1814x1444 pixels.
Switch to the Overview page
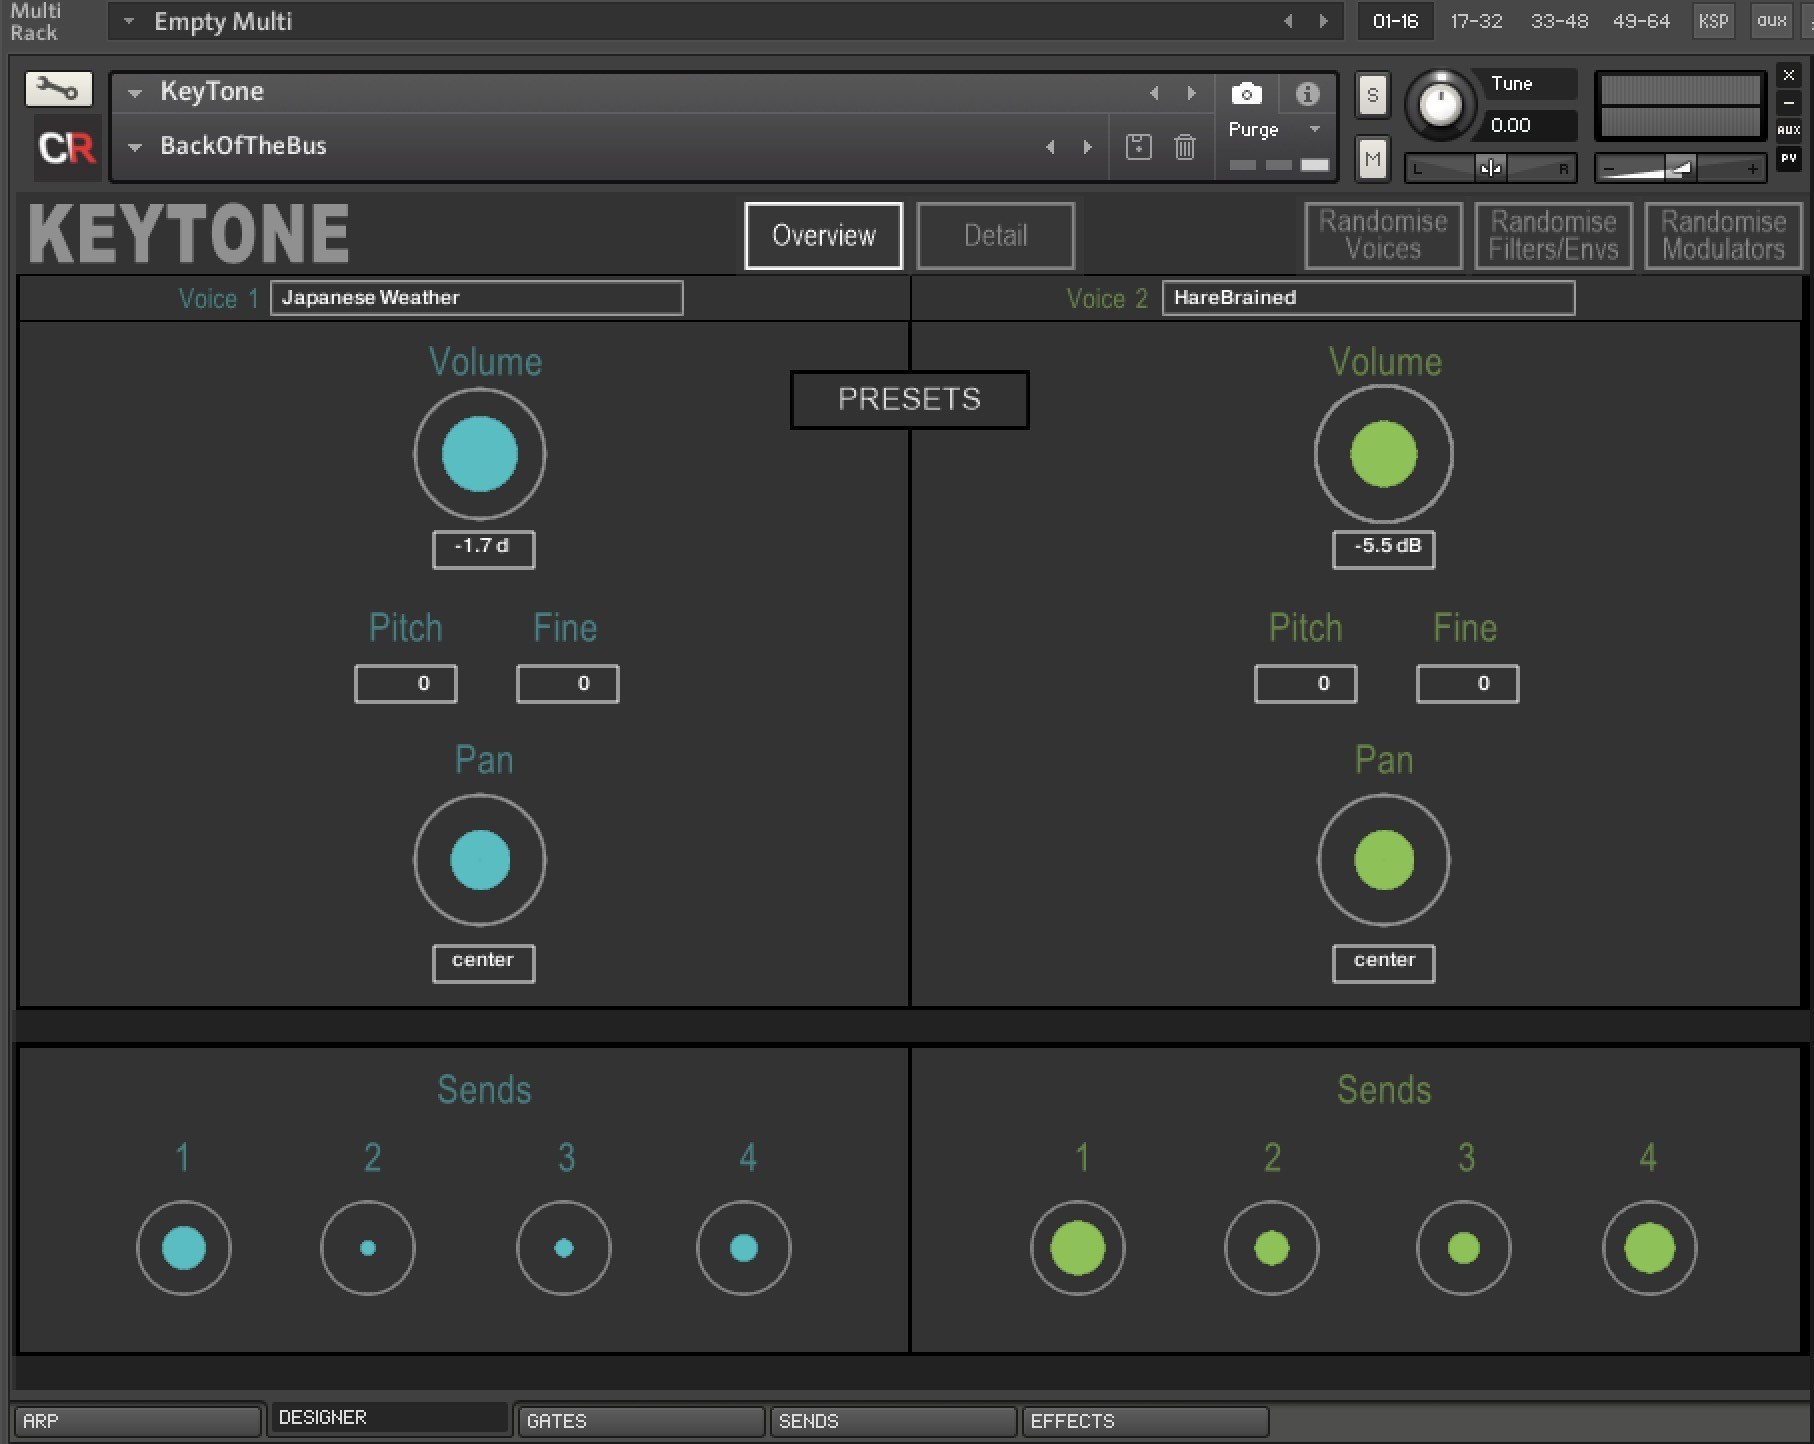(824, 236)
